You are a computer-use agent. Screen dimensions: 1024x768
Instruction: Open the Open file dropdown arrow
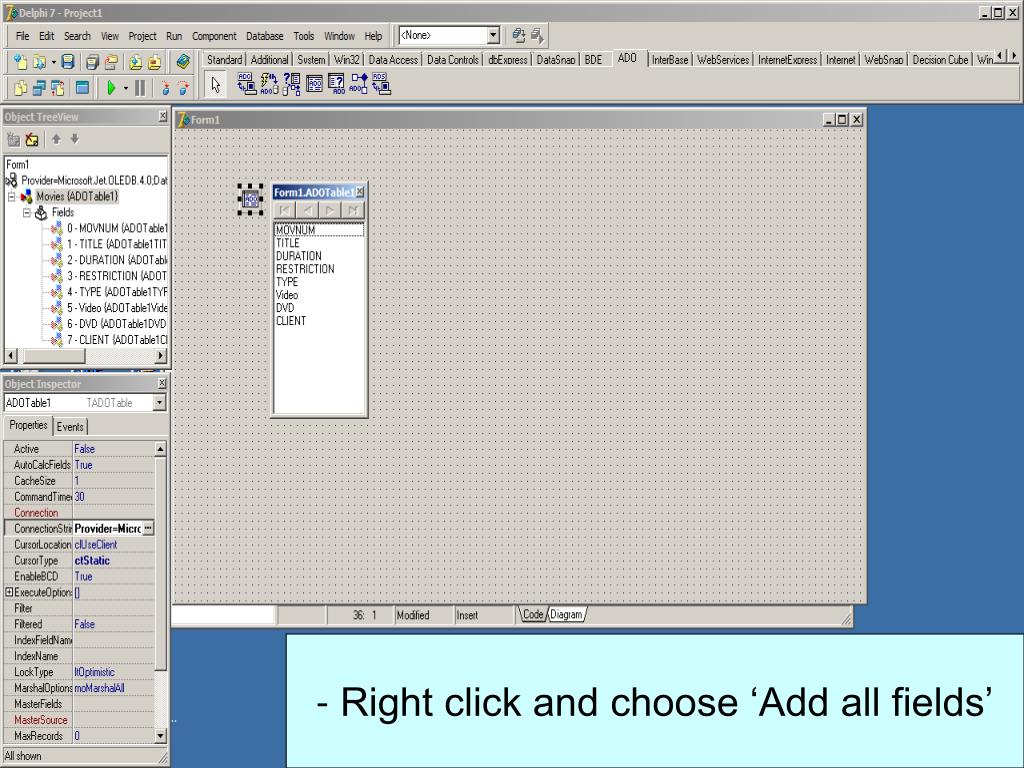point(54,63)
